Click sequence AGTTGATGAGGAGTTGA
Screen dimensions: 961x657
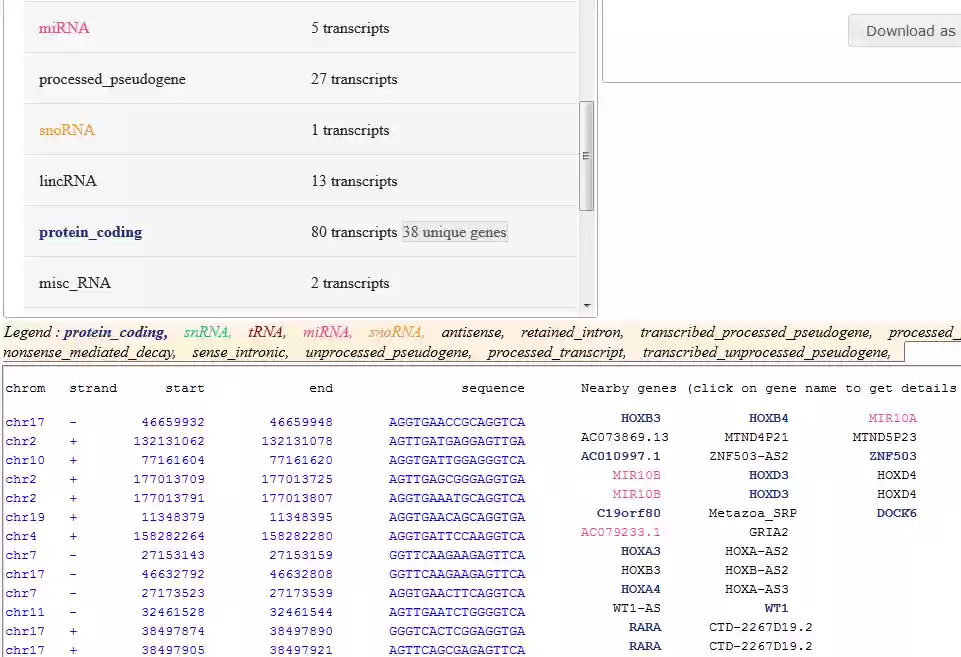point(457,441)
